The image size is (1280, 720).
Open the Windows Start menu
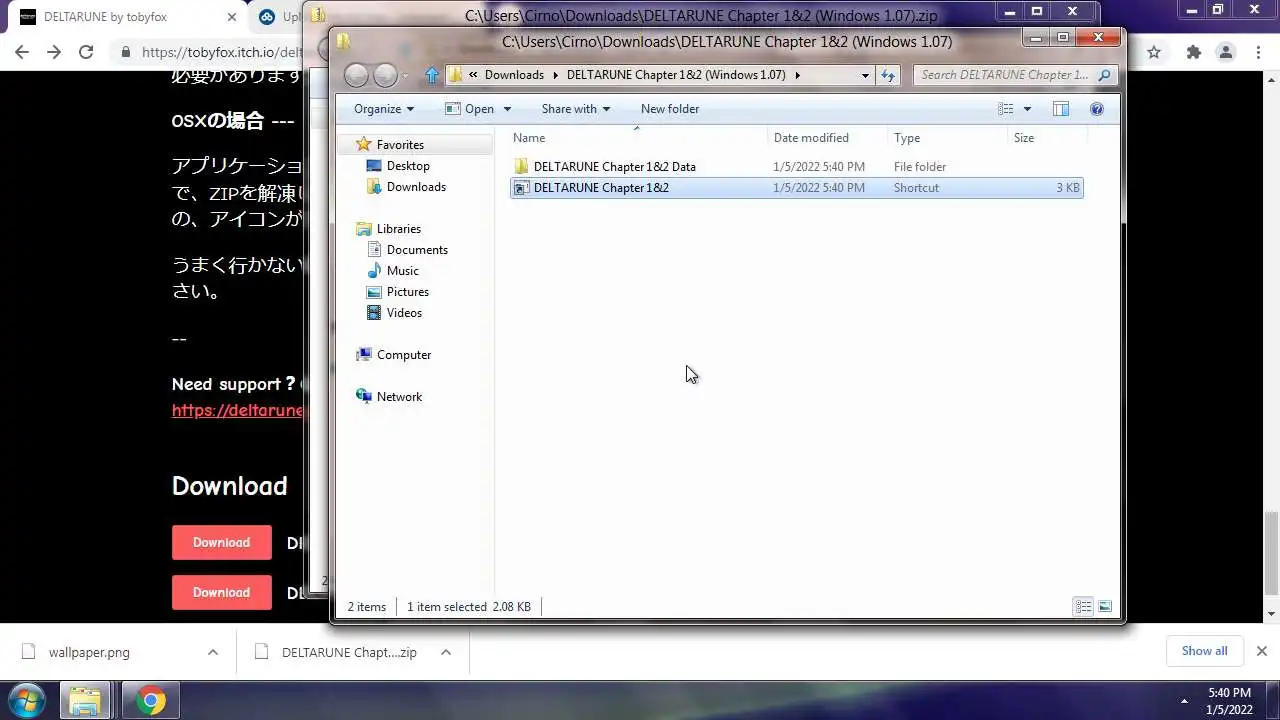click(x=27, y=701)
